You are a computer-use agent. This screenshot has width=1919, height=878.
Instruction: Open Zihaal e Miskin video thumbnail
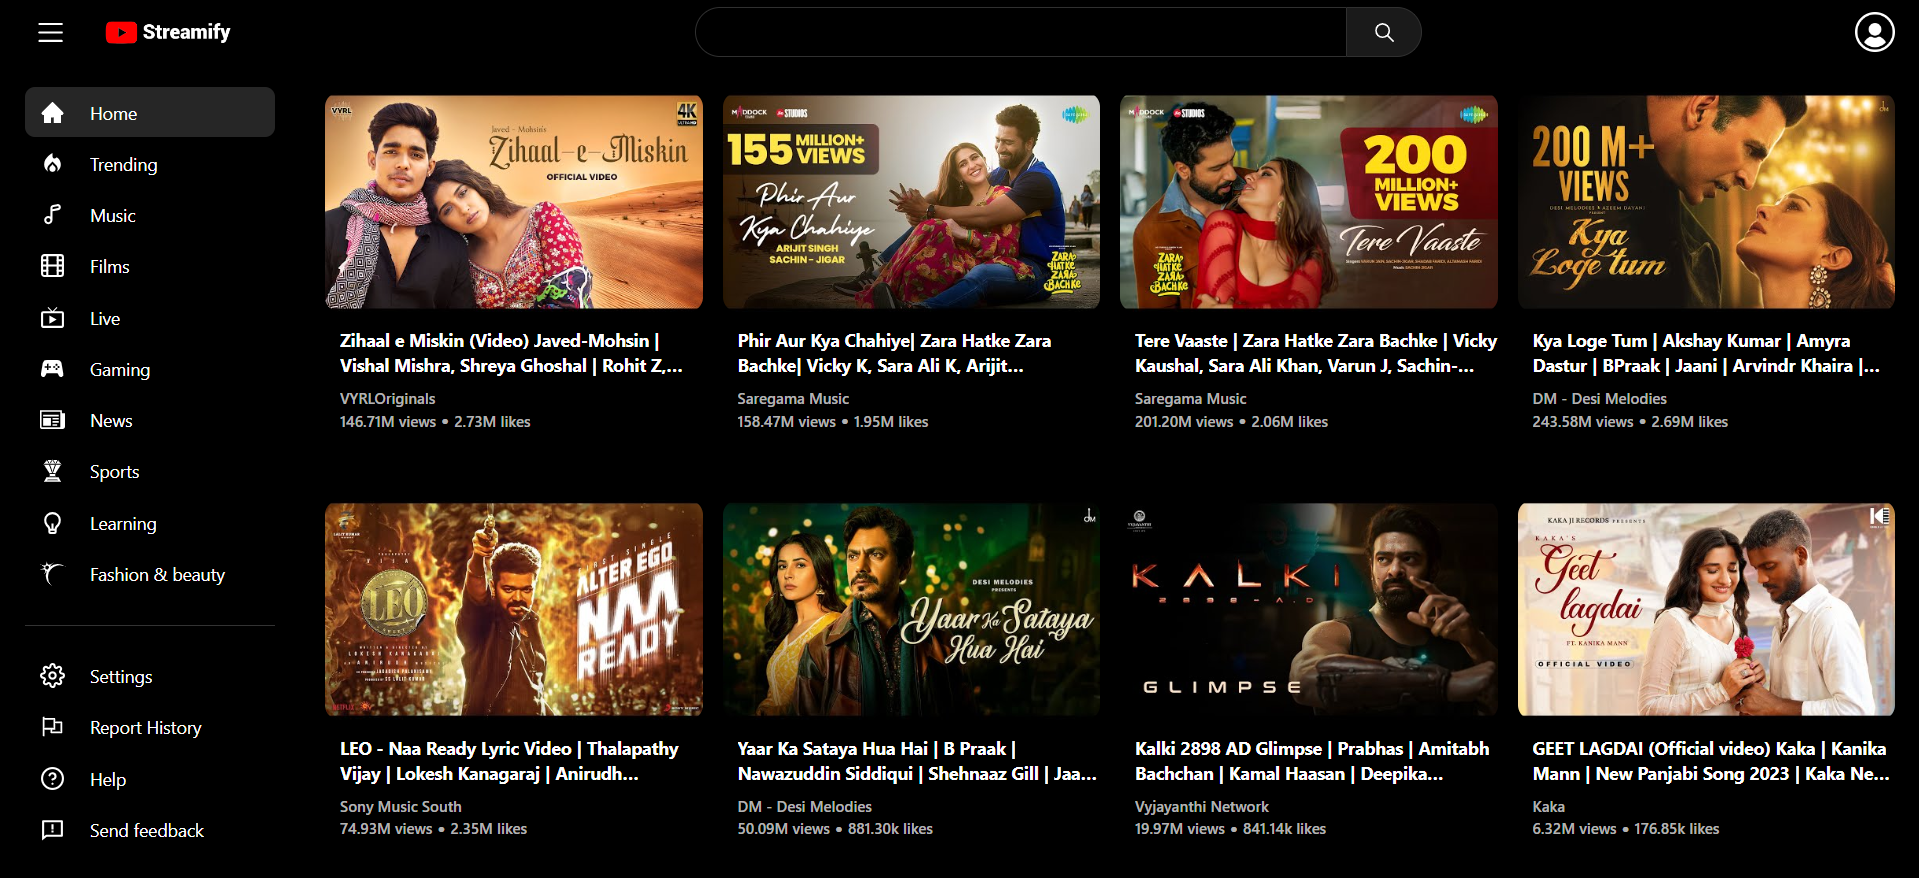514,202
